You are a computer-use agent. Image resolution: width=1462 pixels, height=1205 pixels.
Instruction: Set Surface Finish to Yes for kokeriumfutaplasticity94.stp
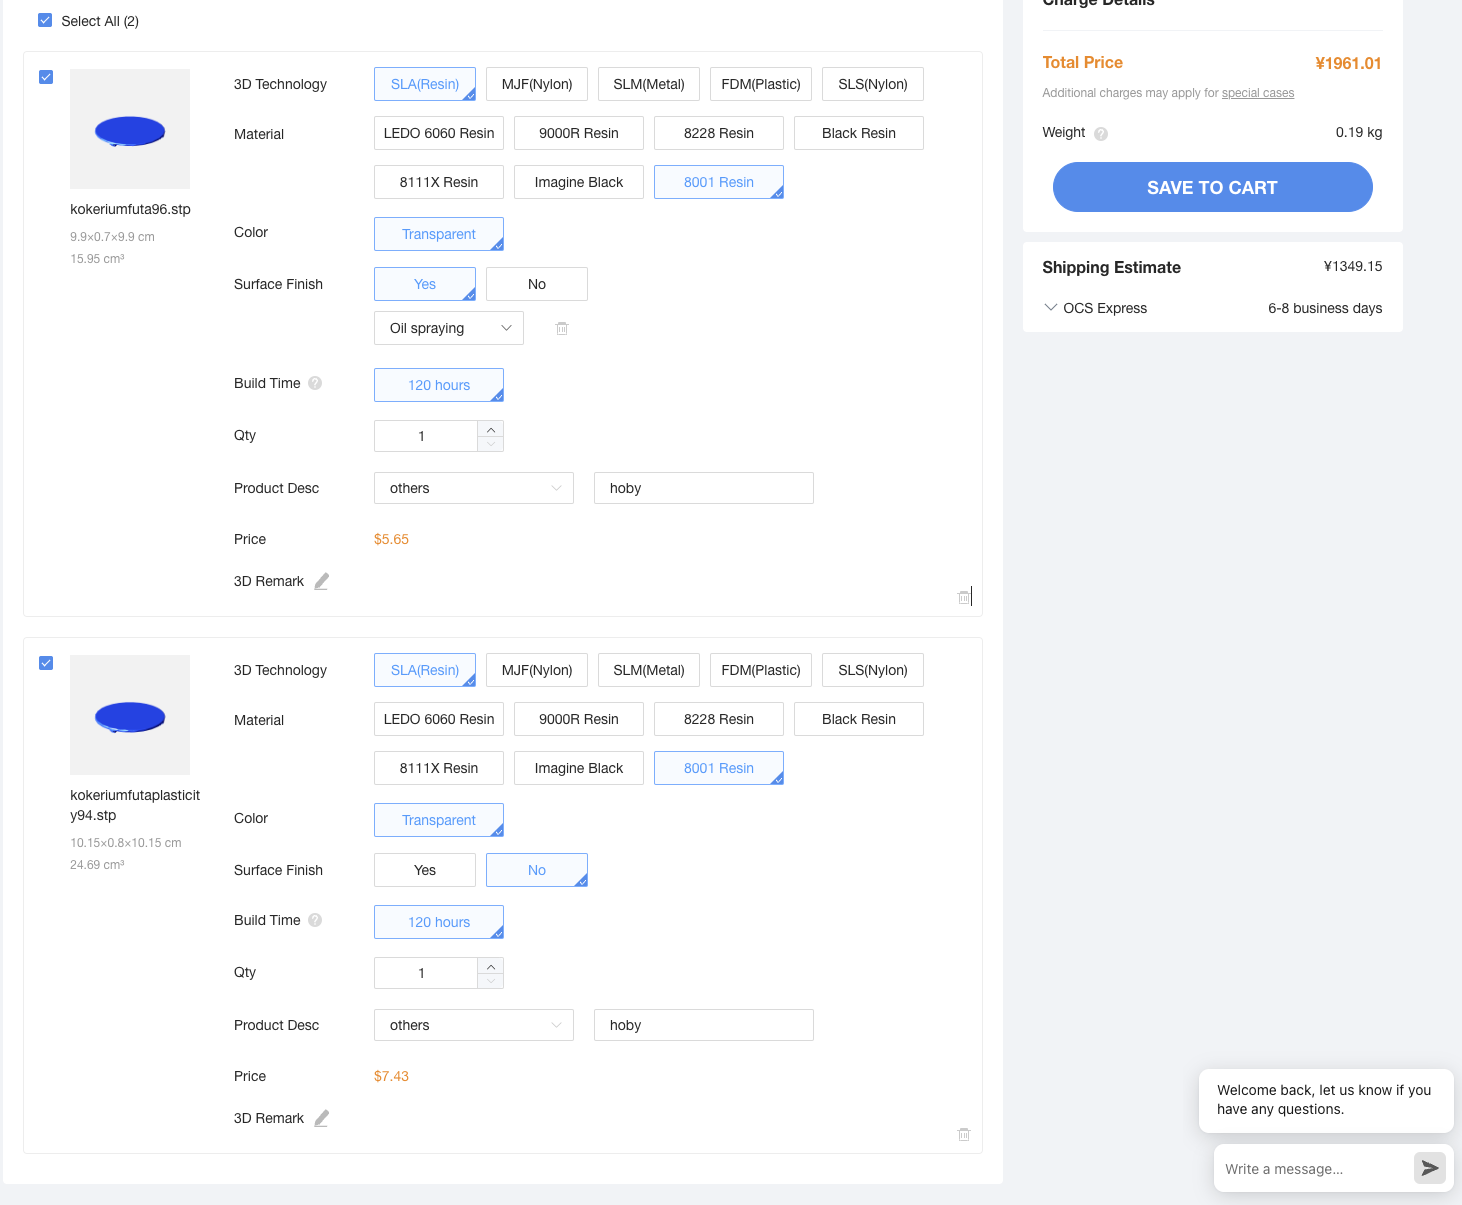[x=425, y=870]
